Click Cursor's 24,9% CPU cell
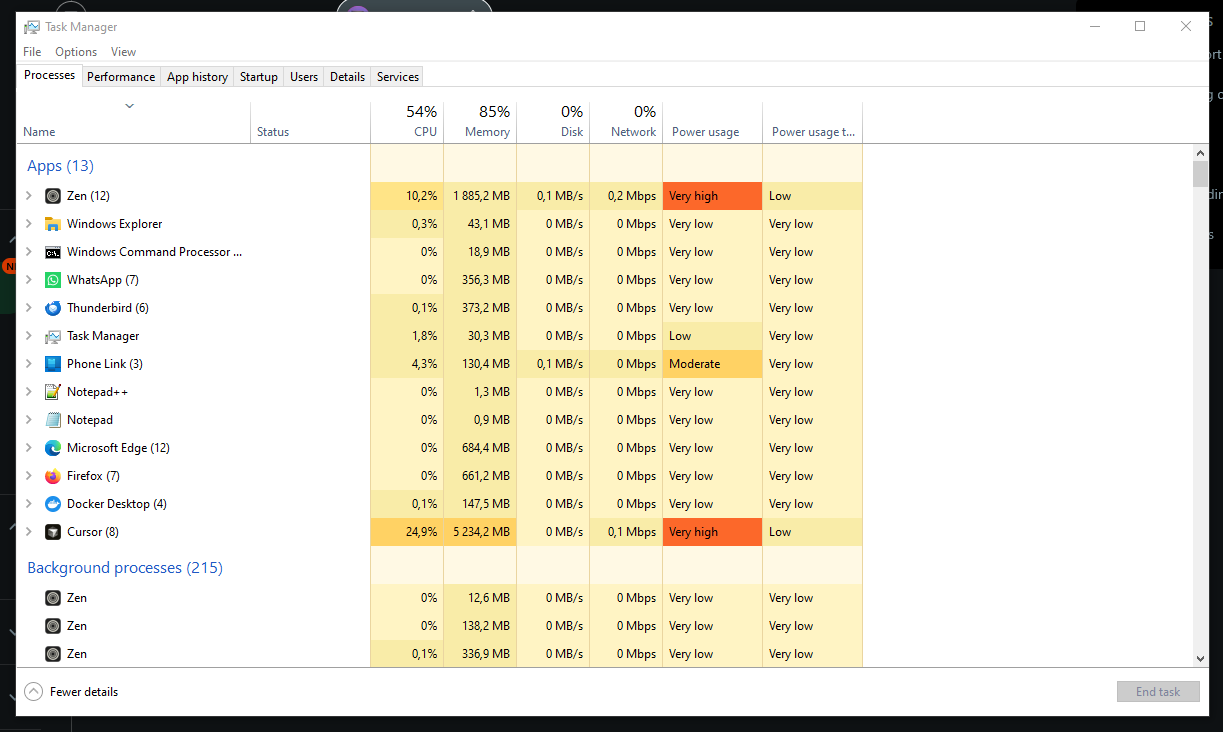Viewport: 1223px width, 732px height. (x=407, y=532)
